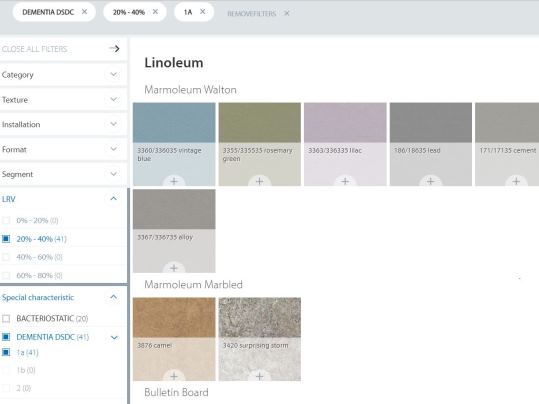Enable the BACTERIOSTATIC checkbox

tap(6, 319)
